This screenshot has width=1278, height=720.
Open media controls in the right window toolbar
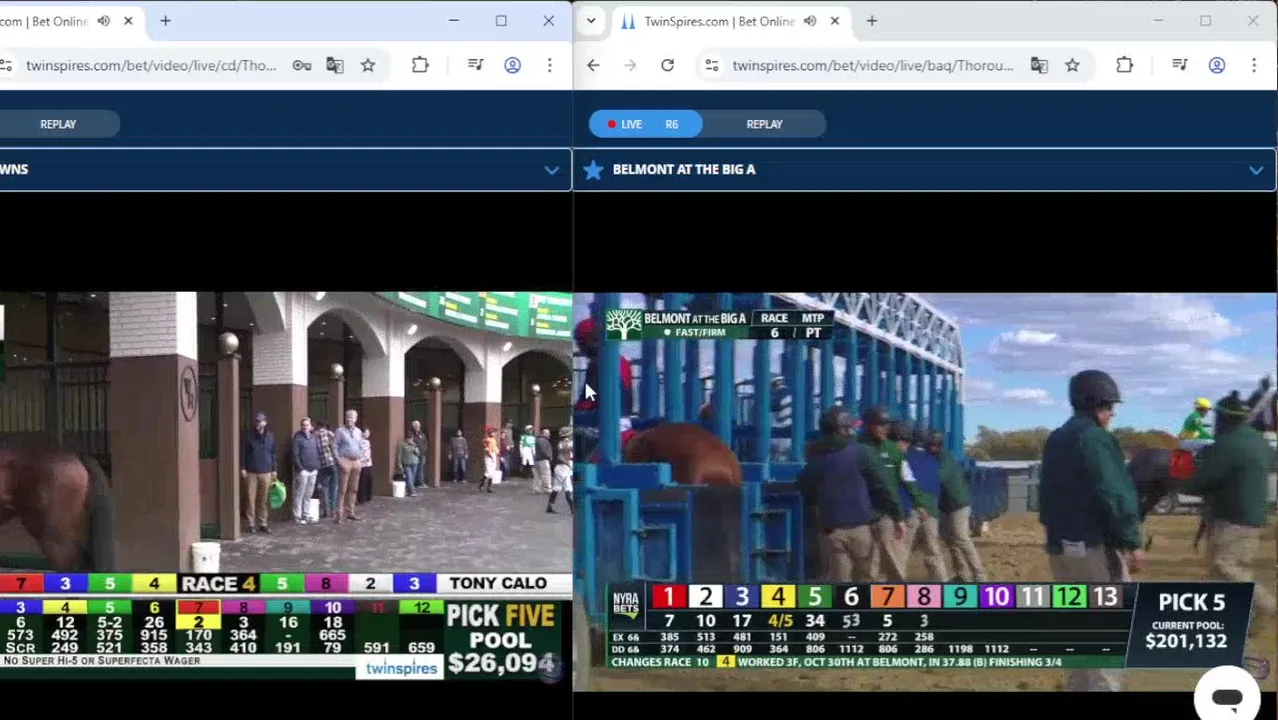click(1180, 66)
